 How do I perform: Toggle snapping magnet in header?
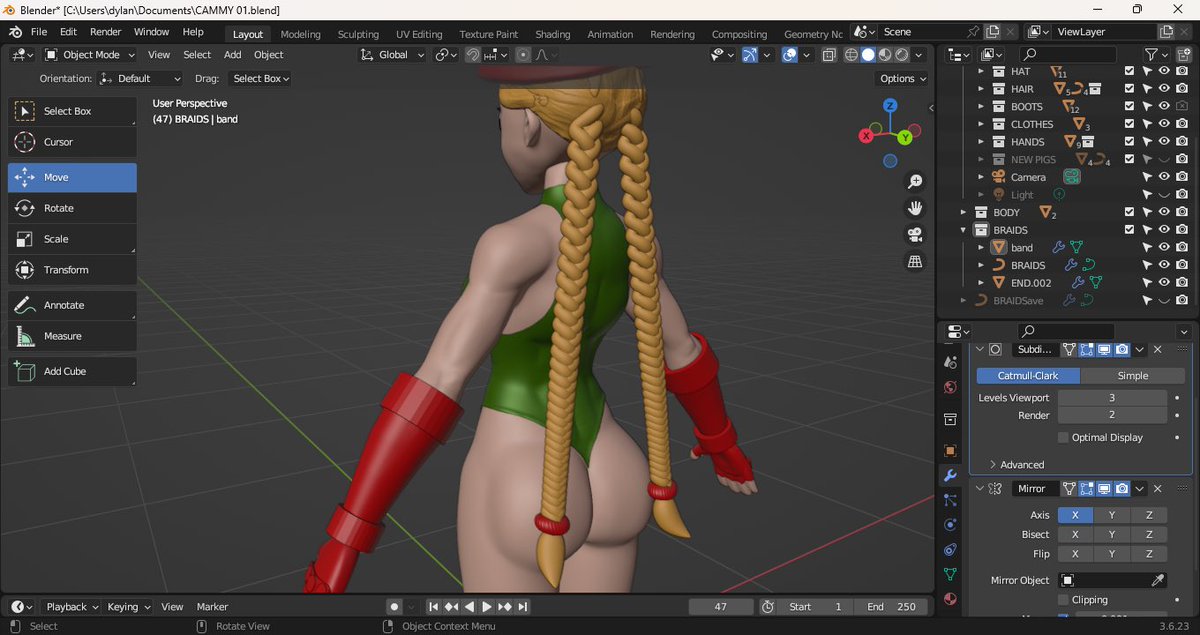tap(472, 55)
